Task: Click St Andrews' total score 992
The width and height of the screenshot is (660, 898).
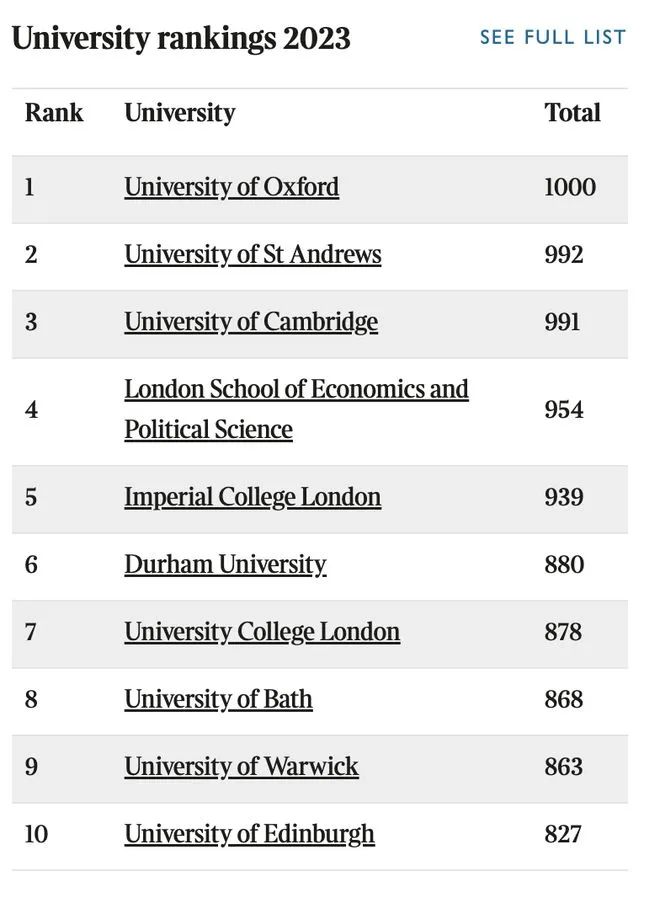Action: [x=563, y=254]
